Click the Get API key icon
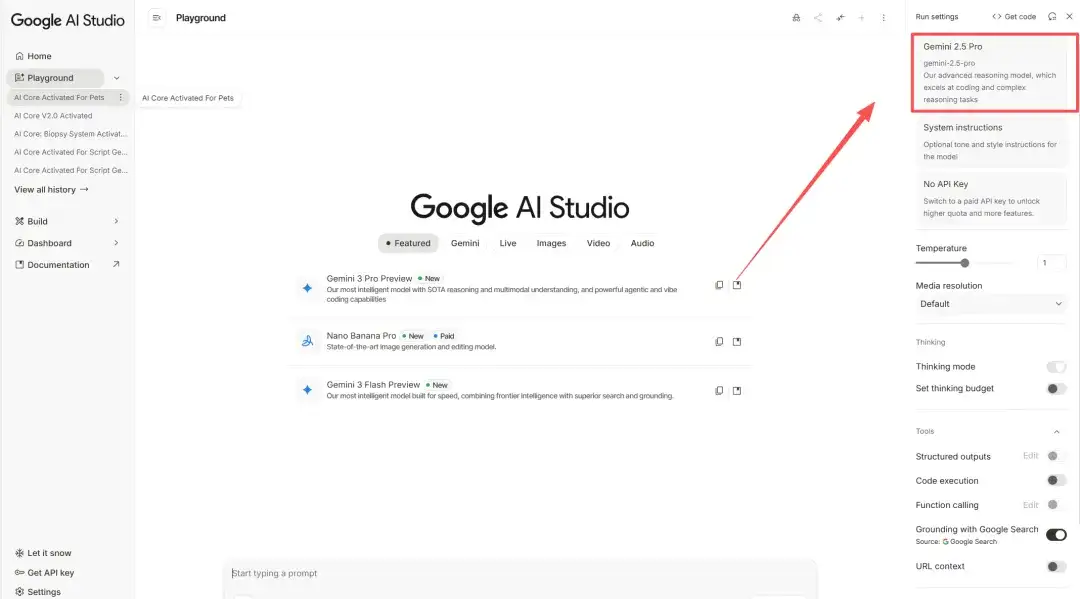Screen dimensions: 1080x599 [x=19, y=572]
